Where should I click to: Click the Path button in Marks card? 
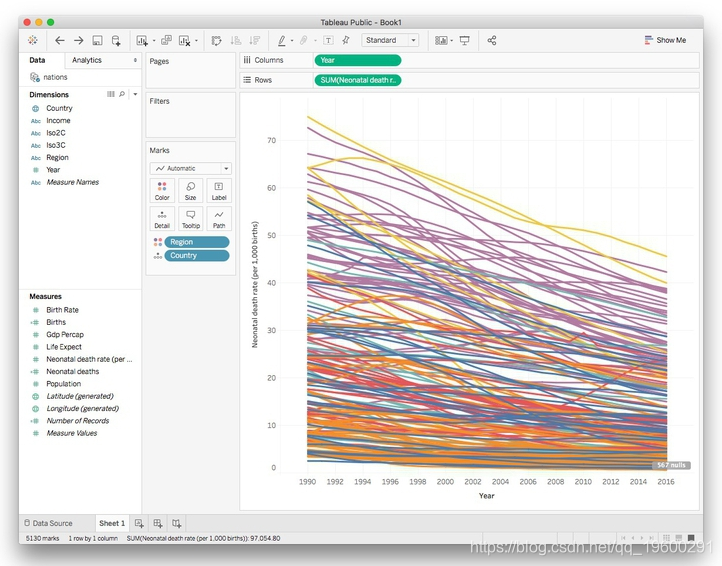219,219
